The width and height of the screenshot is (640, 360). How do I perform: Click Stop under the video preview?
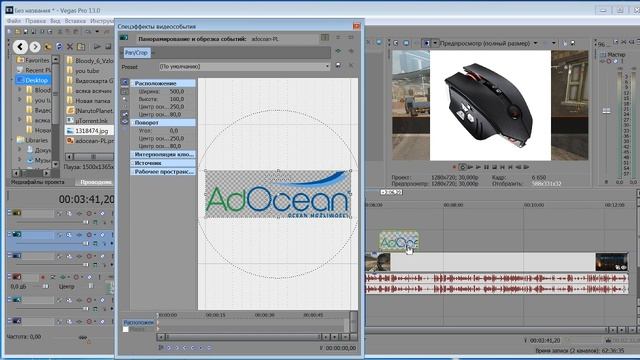click(x=494, y=167)
